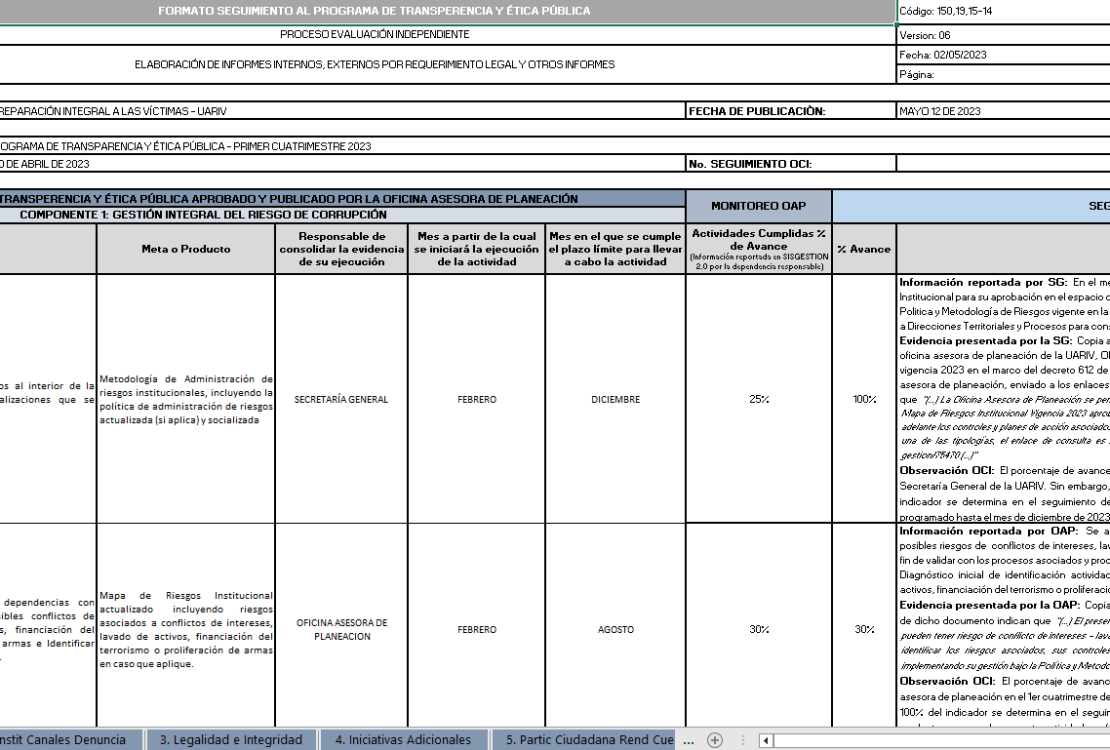Open the '3. Legalidad e Integridad' sheet tab

tap(231, 739)
